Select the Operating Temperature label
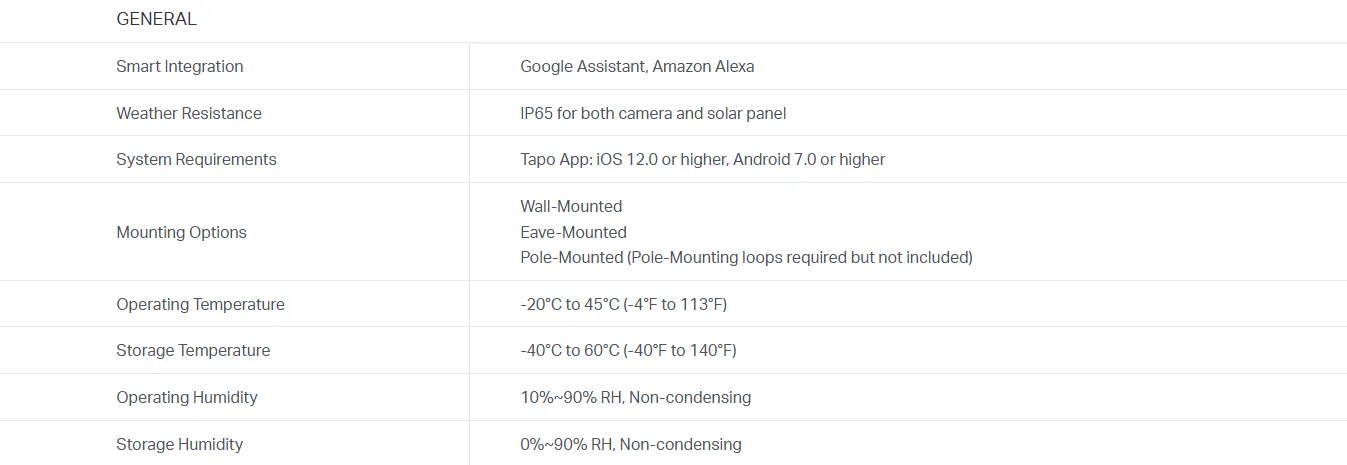 point(200,304)
